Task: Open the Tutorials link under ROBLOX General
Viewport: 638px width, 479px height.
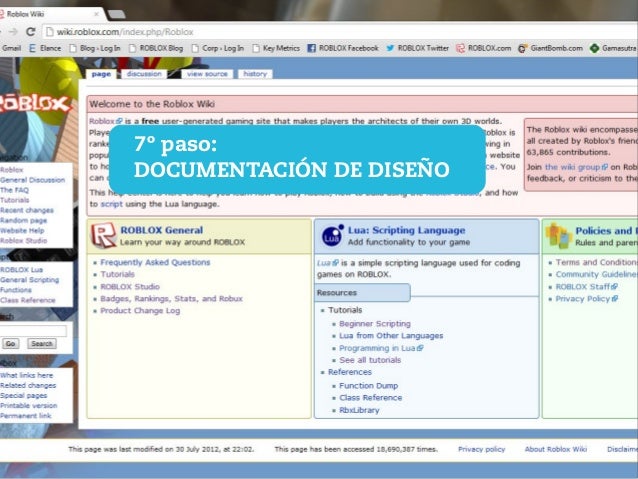Action: (x=117, y=274)
